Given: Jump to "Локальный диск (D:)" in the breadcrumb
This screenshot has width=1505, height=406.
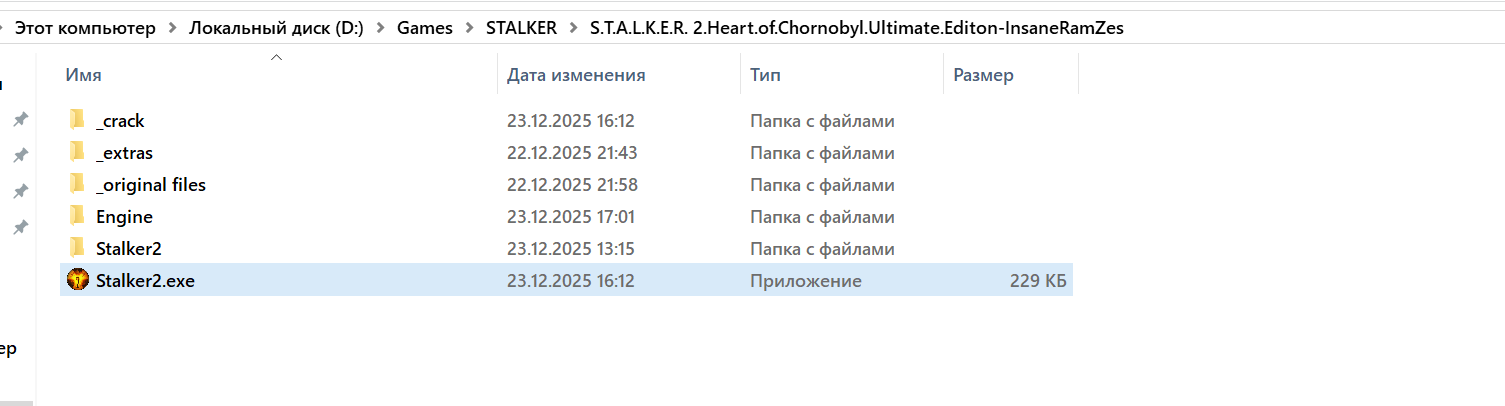Looking at the screenshot, I should coord(276,29).
